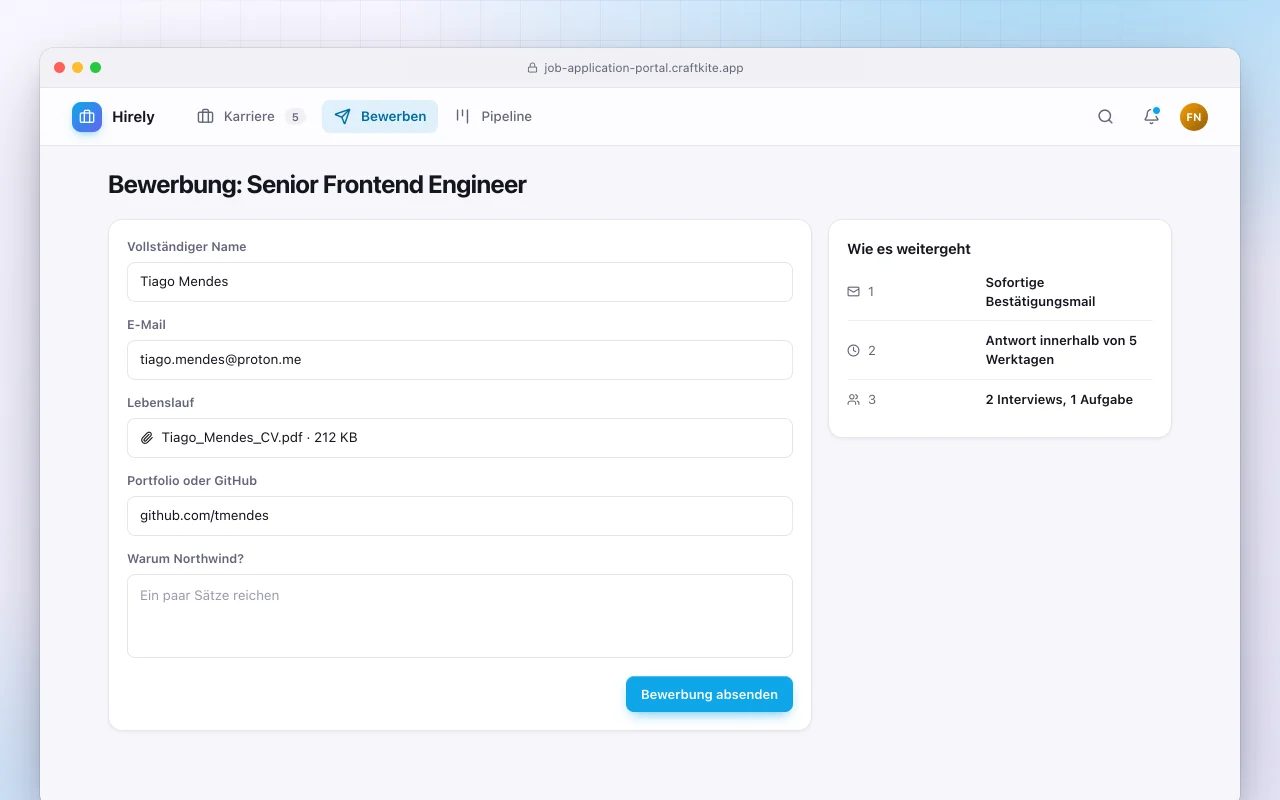
Task: Submit with Bewerbung absenden button
Action: pos(709,694)
